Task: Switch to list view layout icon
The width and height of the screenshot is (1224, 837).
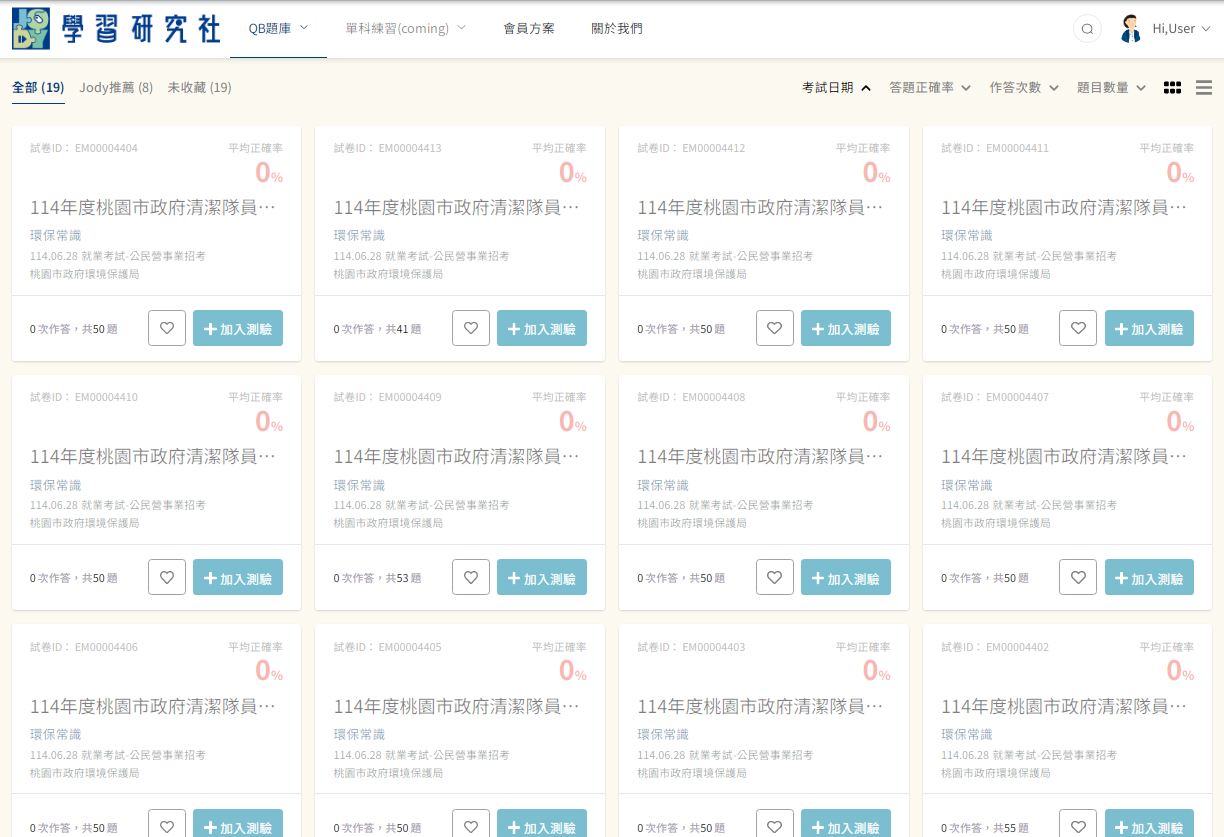Action: [1204, 88]
